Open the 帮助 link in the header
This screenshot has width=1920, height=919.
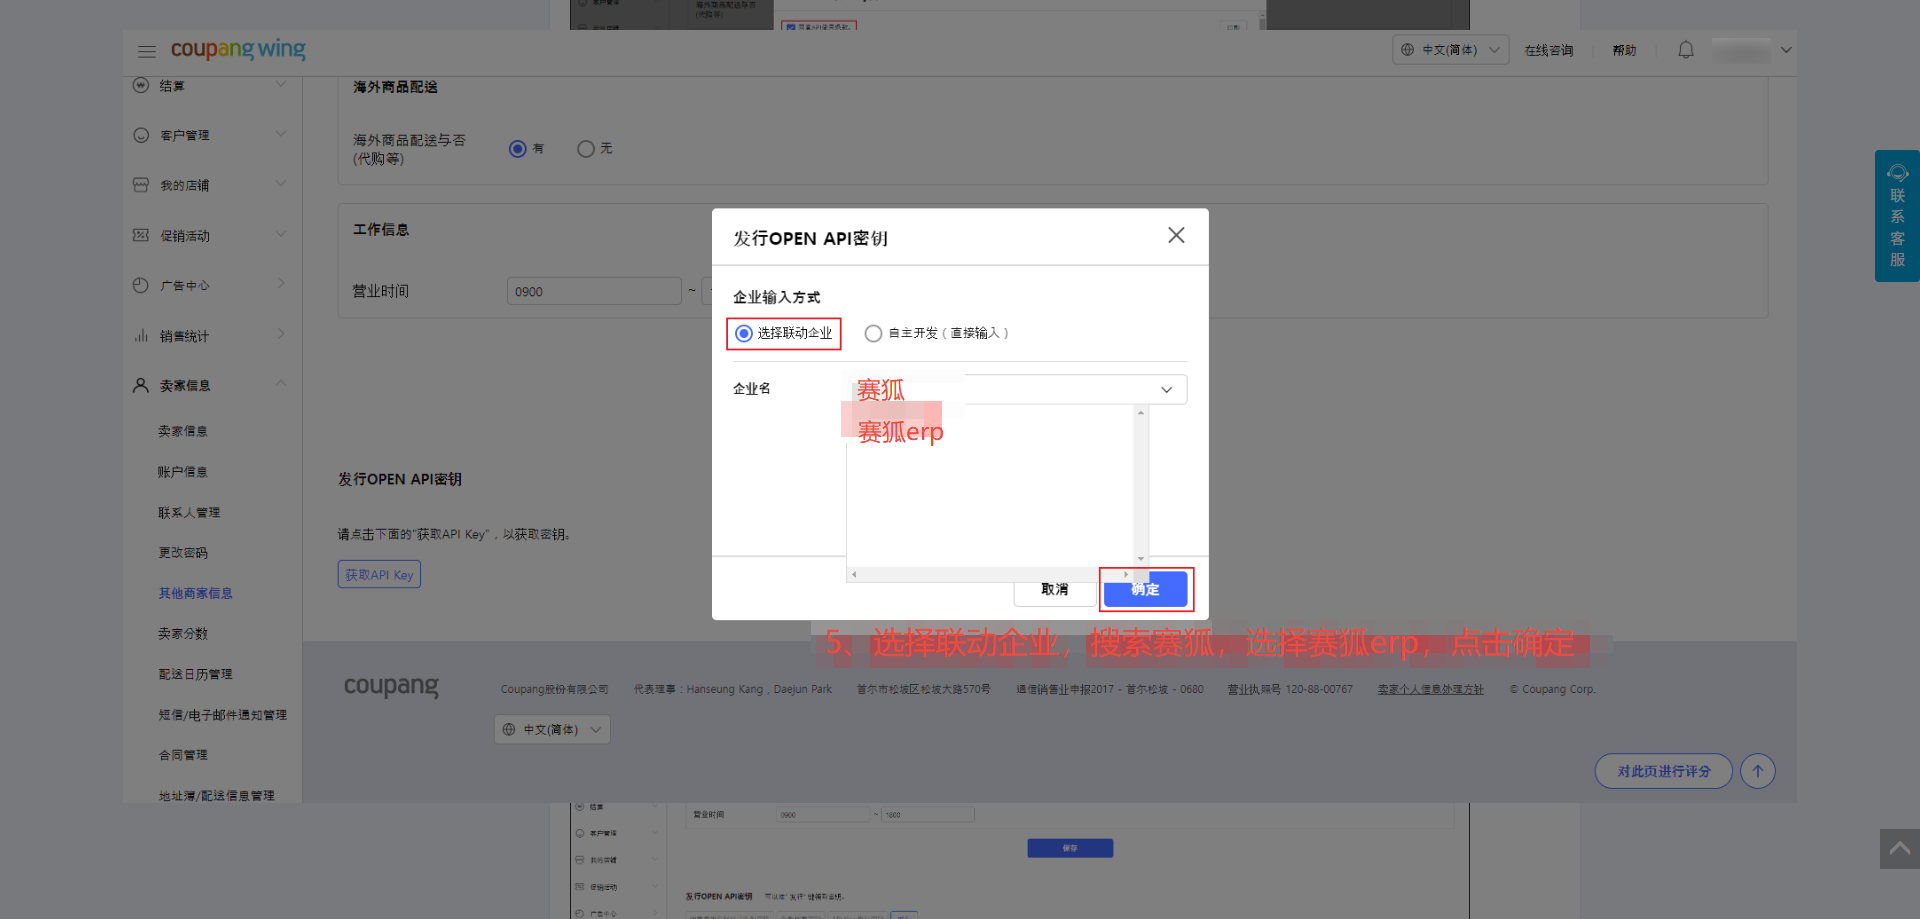(x=1624, y=51)
